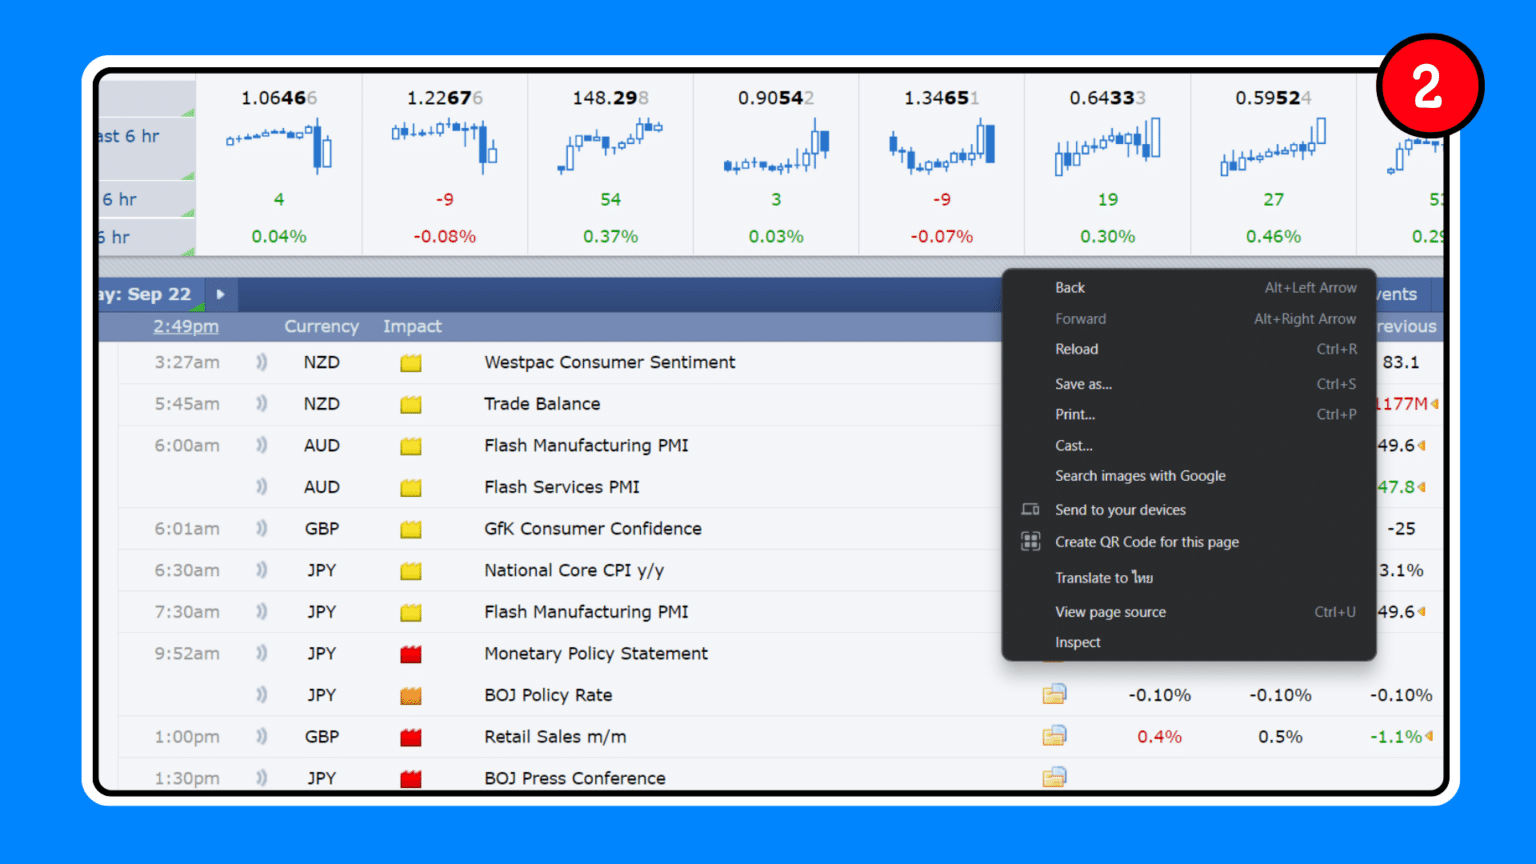
Task: Open the detail folder icon for BOJ Policy Rate
Action: [x=1055, y=695]
